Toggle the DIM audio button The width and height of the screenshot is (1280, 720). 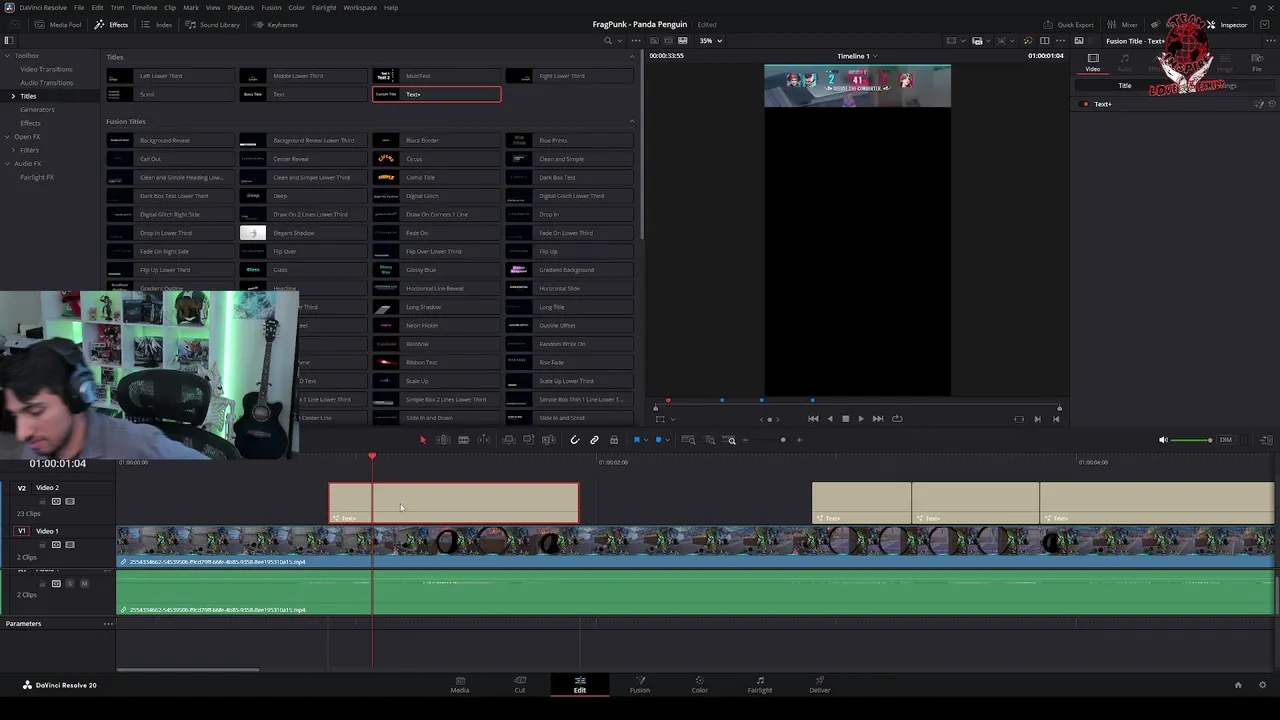pos(1225,440)
